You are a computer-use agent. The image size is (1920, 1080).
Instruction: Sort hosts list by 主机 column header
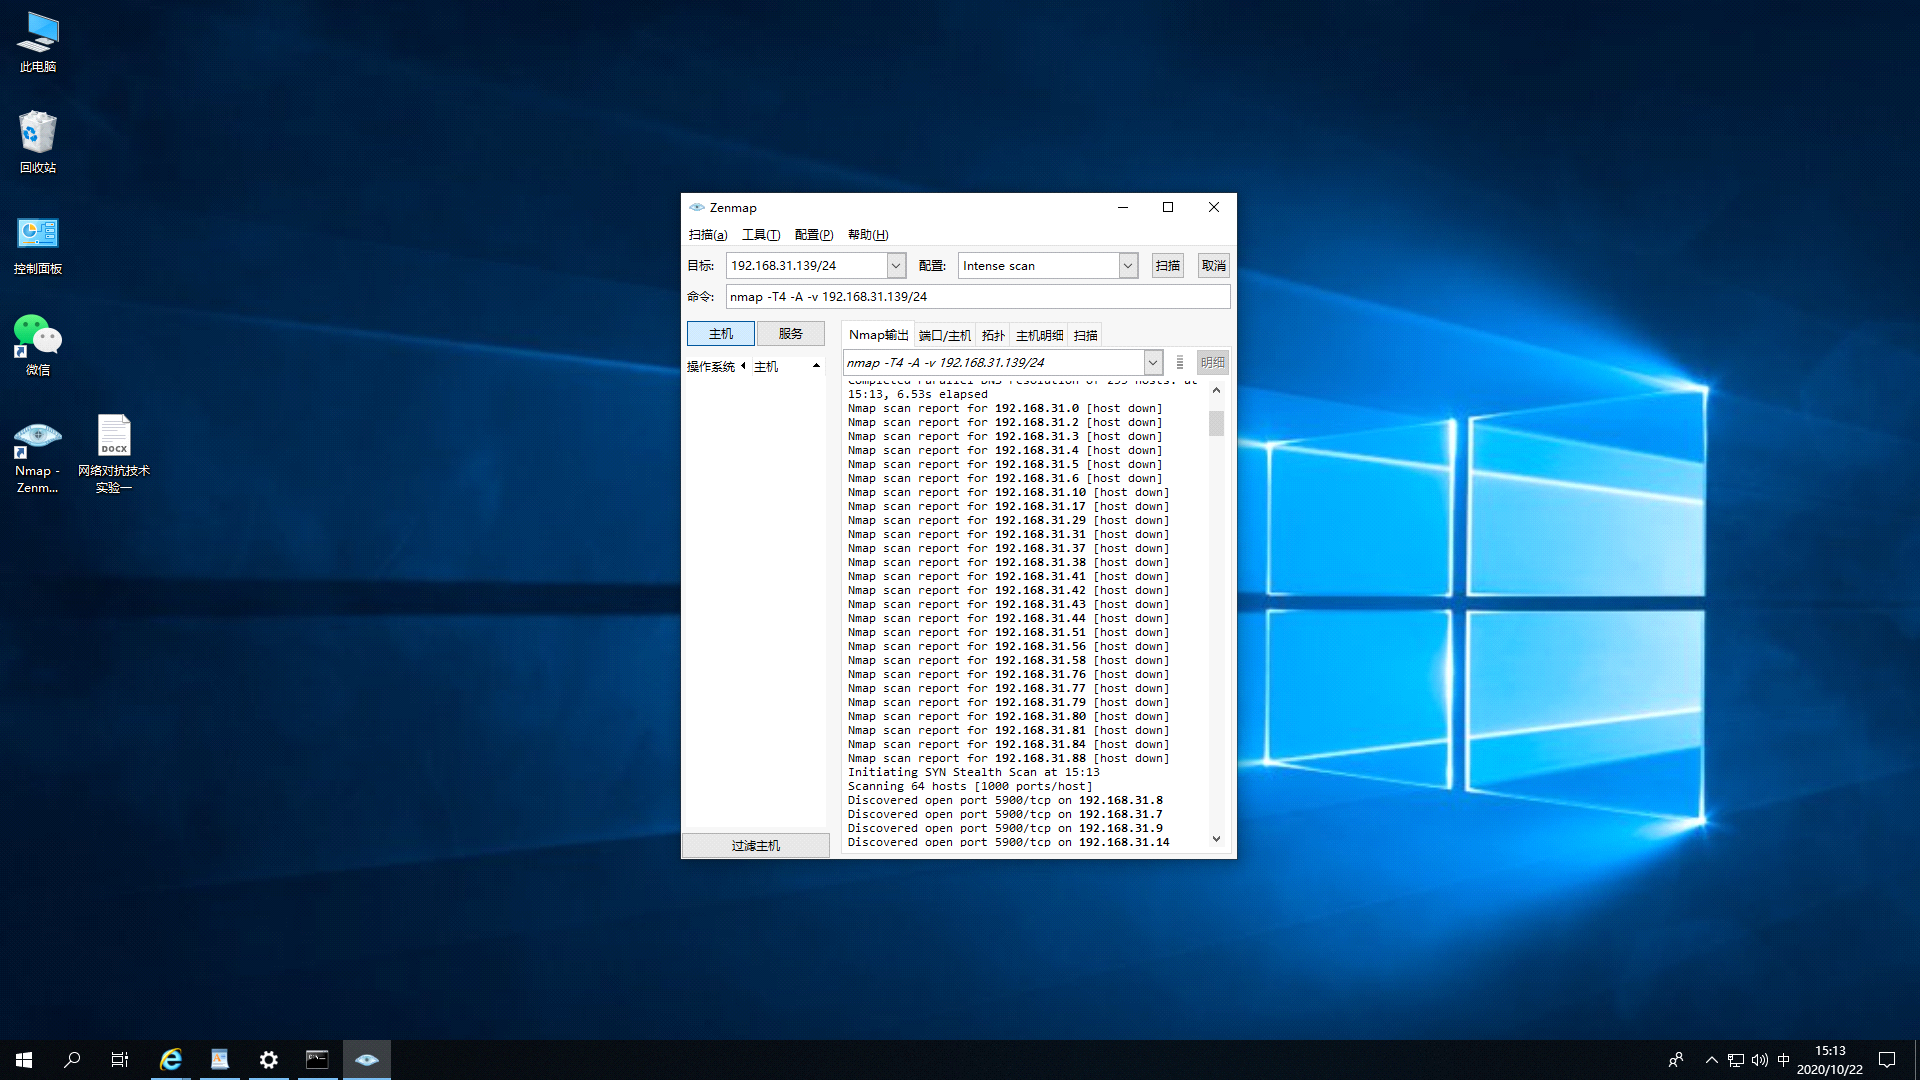point(766,367)
